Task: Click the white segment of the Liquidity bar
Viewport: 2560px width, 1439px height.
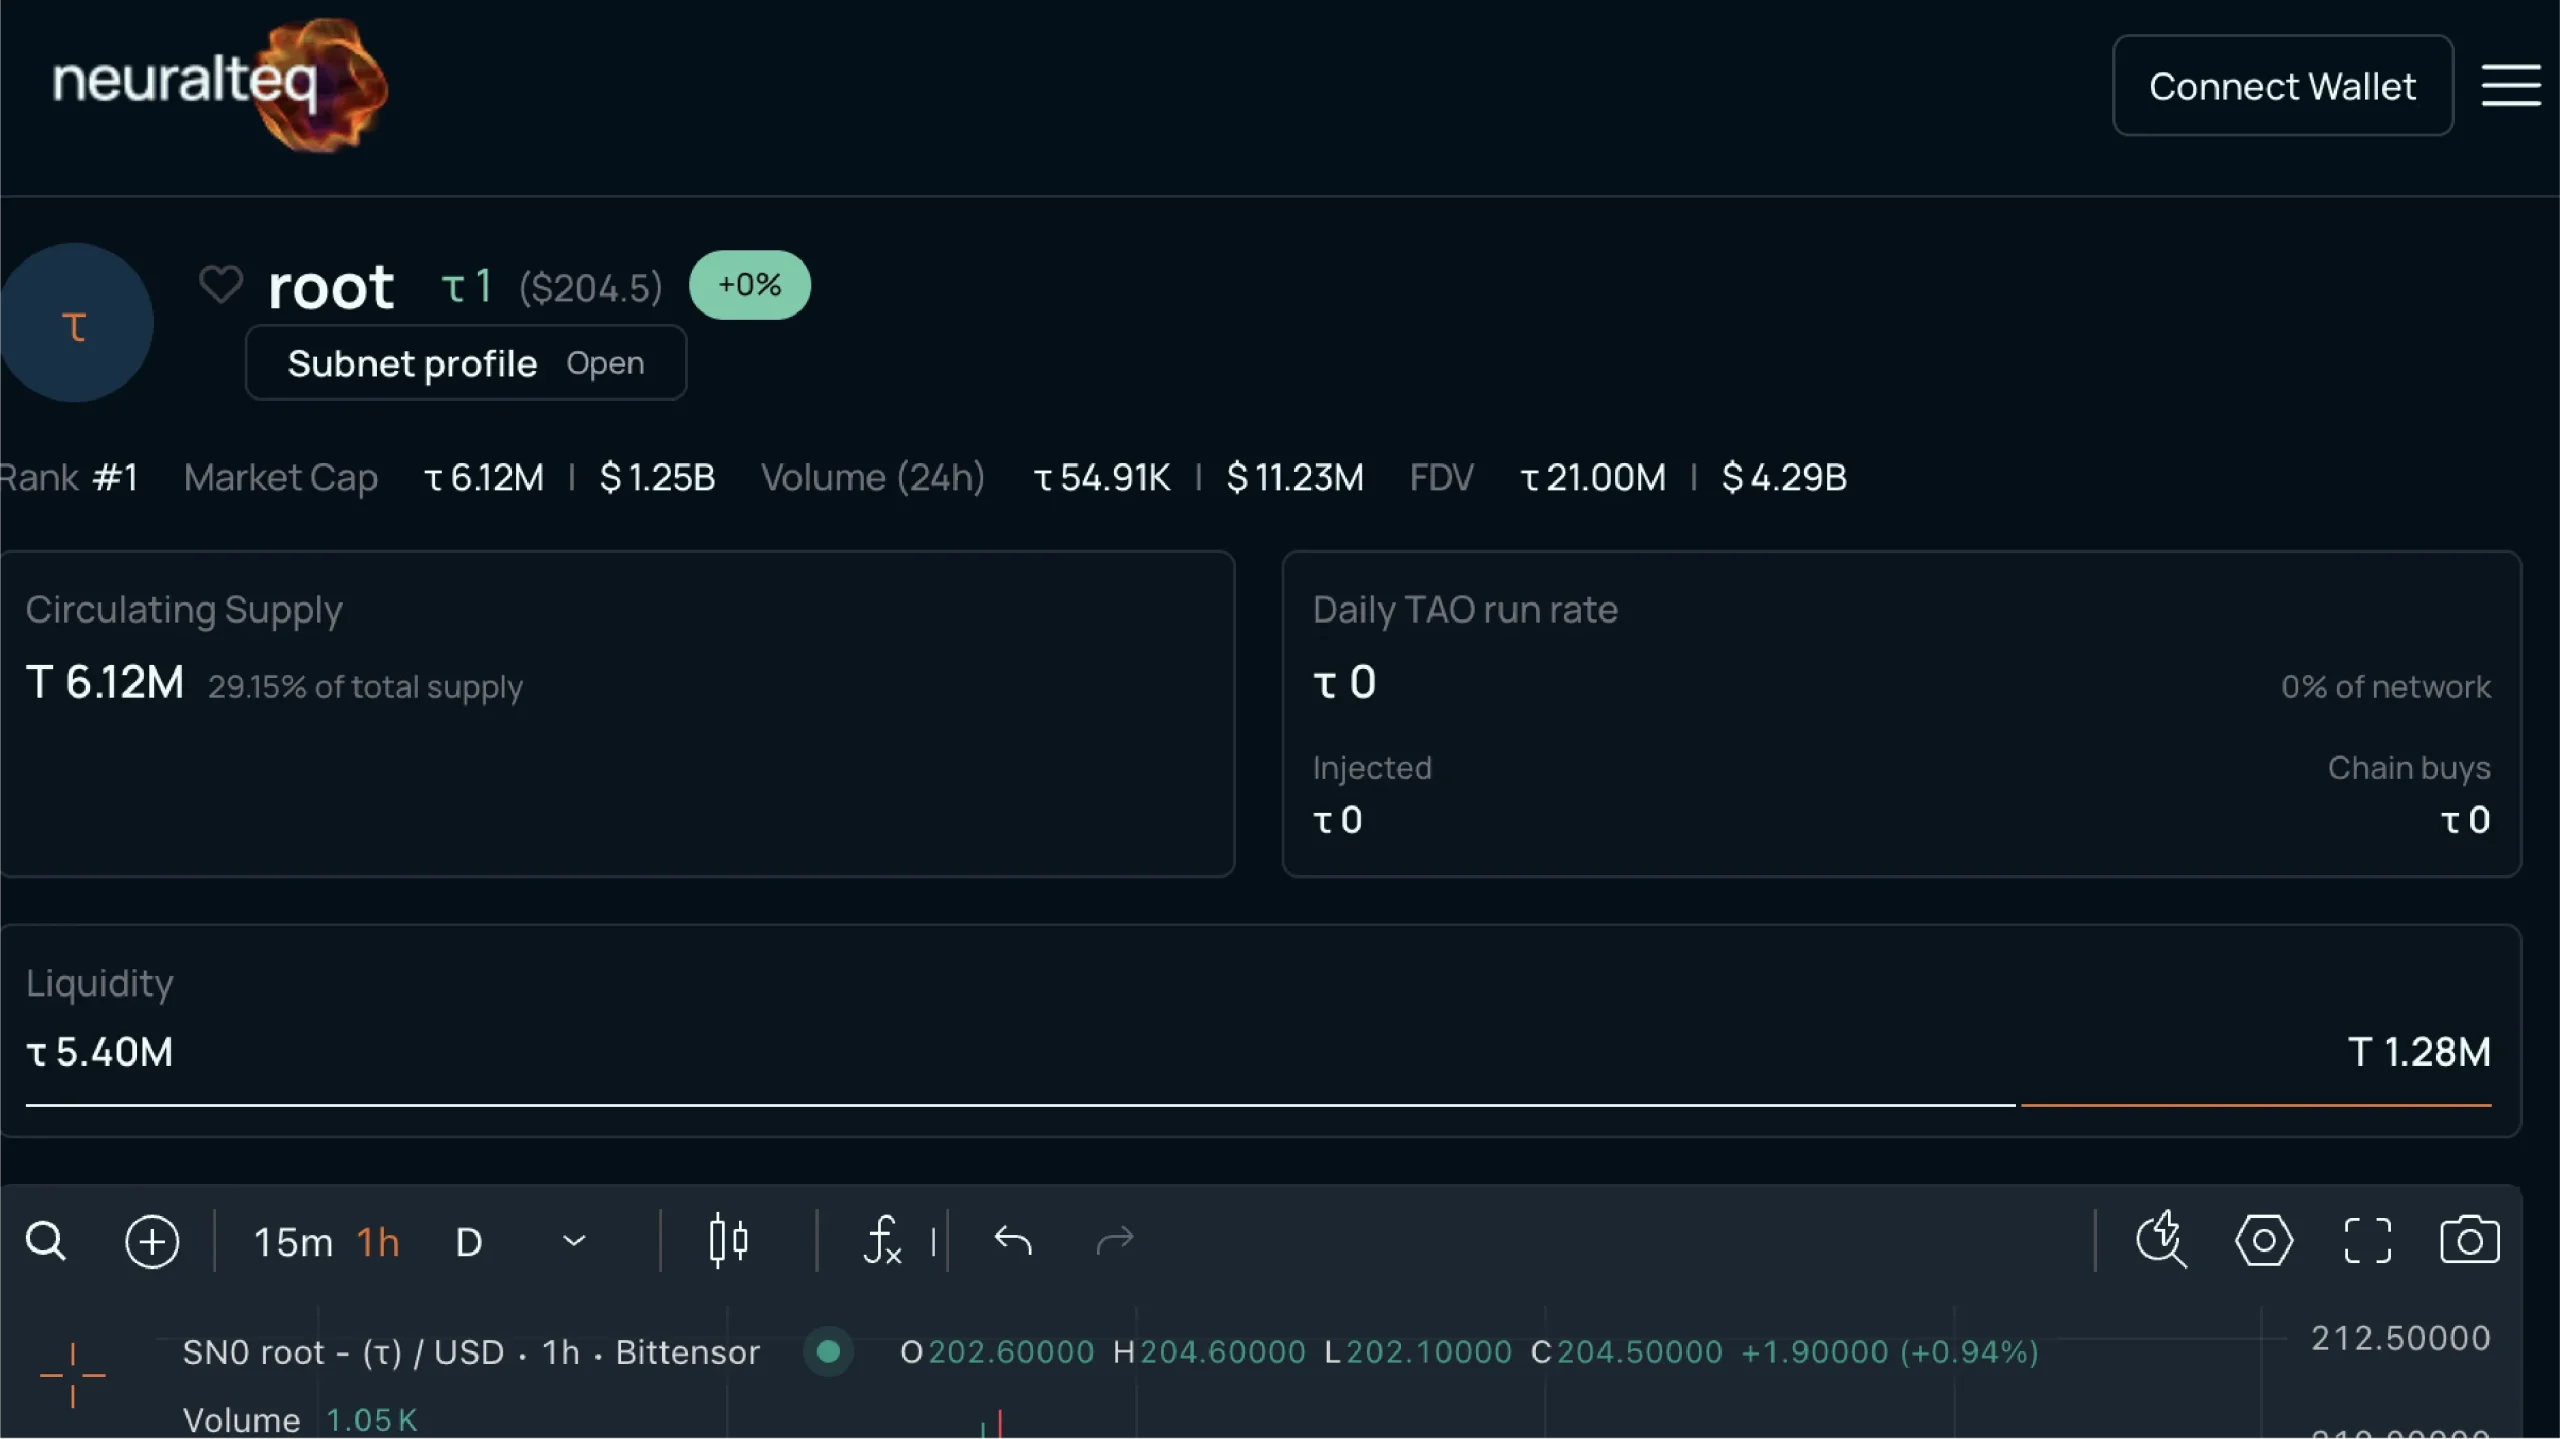Action: tap(1020, 1104)
